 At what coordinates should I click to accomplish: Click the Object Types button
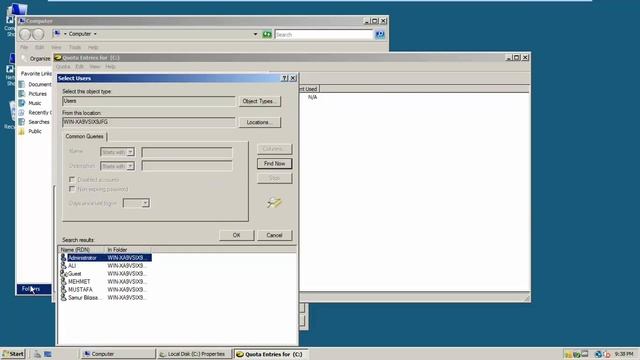pos(260,101)
